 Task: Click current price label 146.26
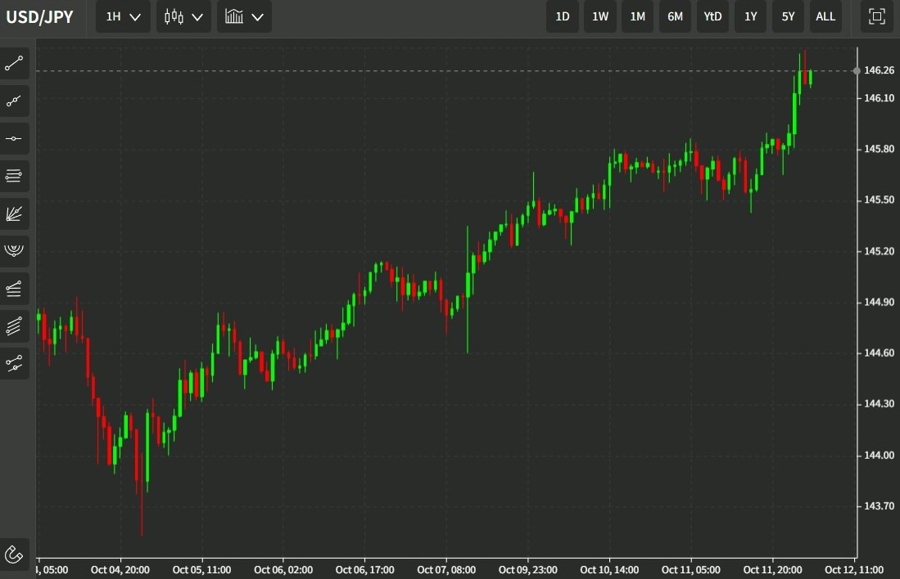point(879,70)
